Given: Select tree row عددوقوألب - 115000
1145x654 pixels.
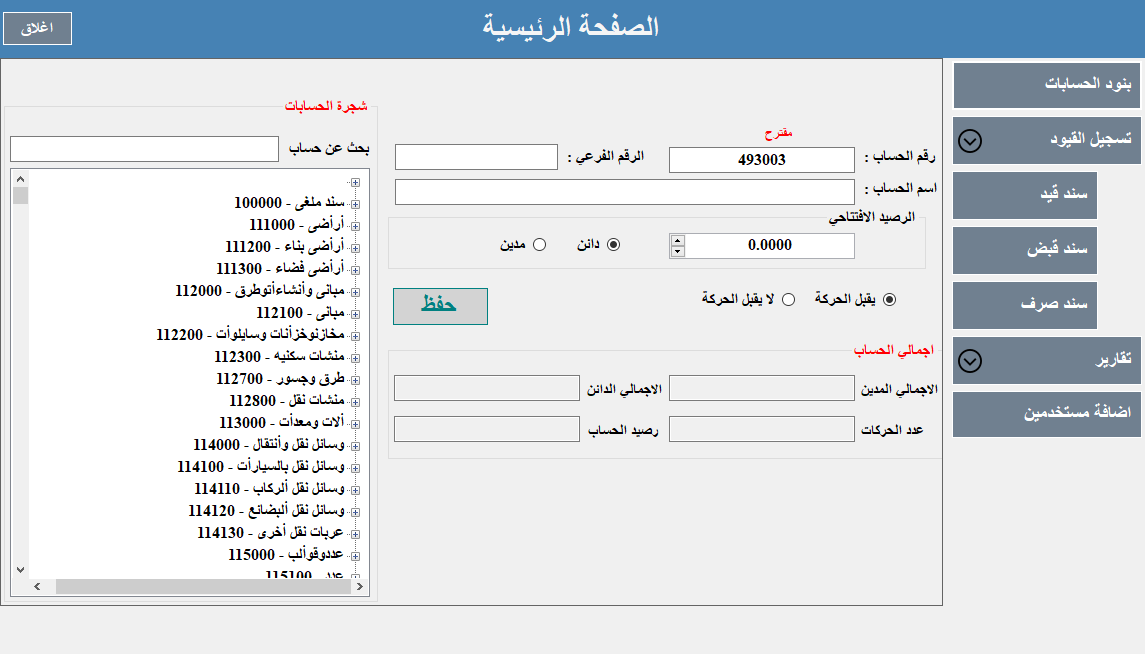Looking at the screenshot, I should pos(286,554).
